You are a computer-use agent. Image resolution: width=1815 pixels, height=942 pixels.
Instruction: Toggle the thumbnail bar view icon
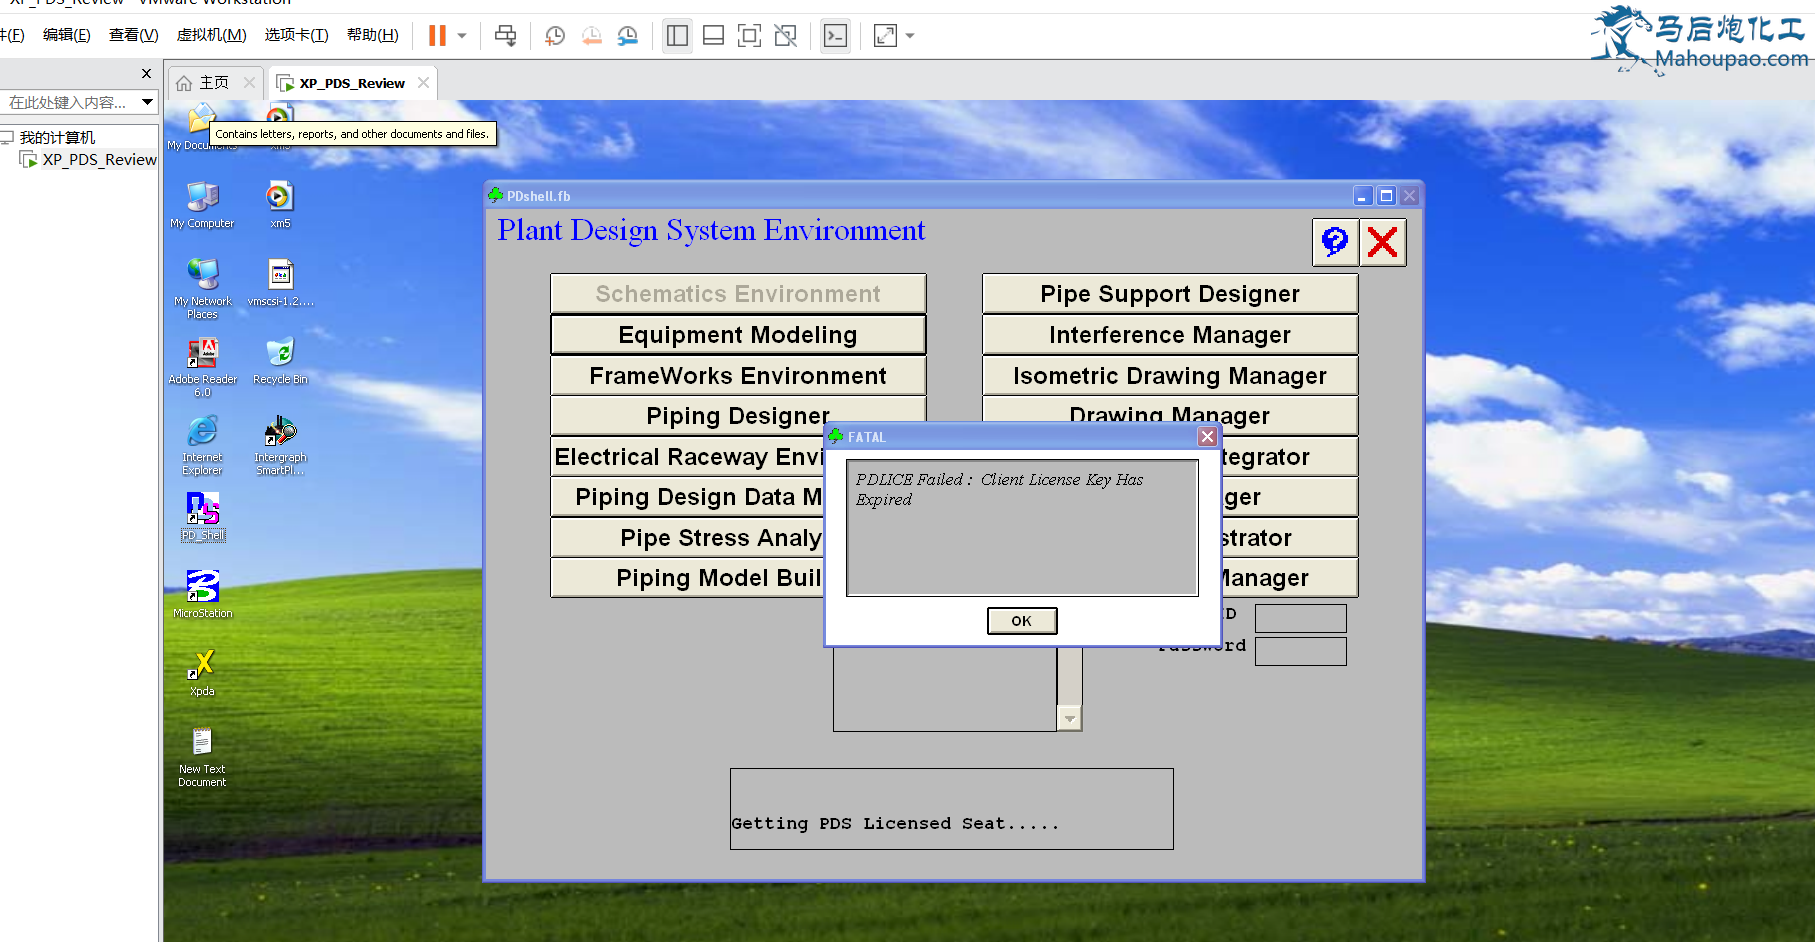coord(713,36)
